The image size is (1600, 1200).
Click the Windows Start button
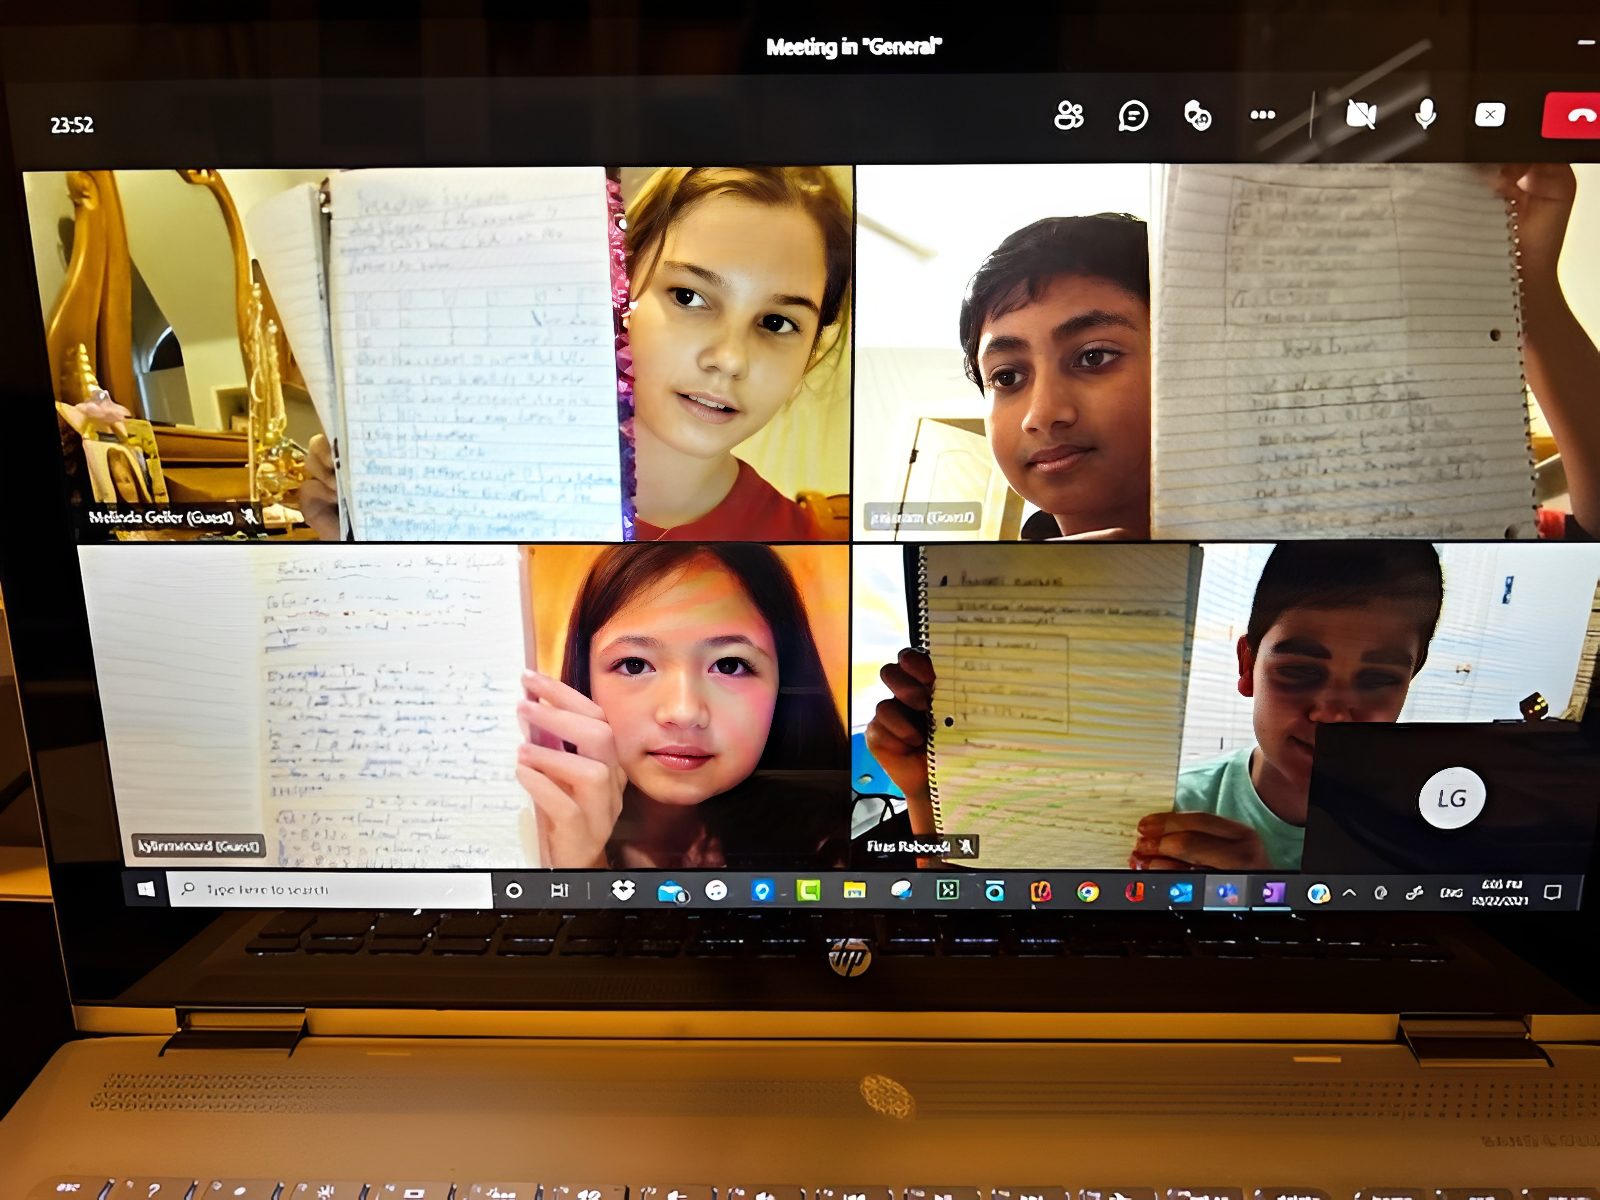click(x=146, y=889)
